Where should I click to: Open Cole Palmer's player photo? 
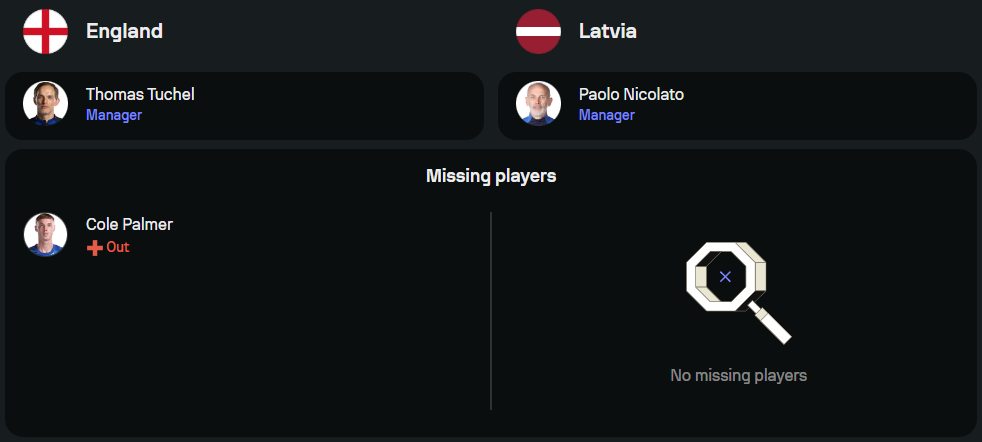tap(46, 234)
